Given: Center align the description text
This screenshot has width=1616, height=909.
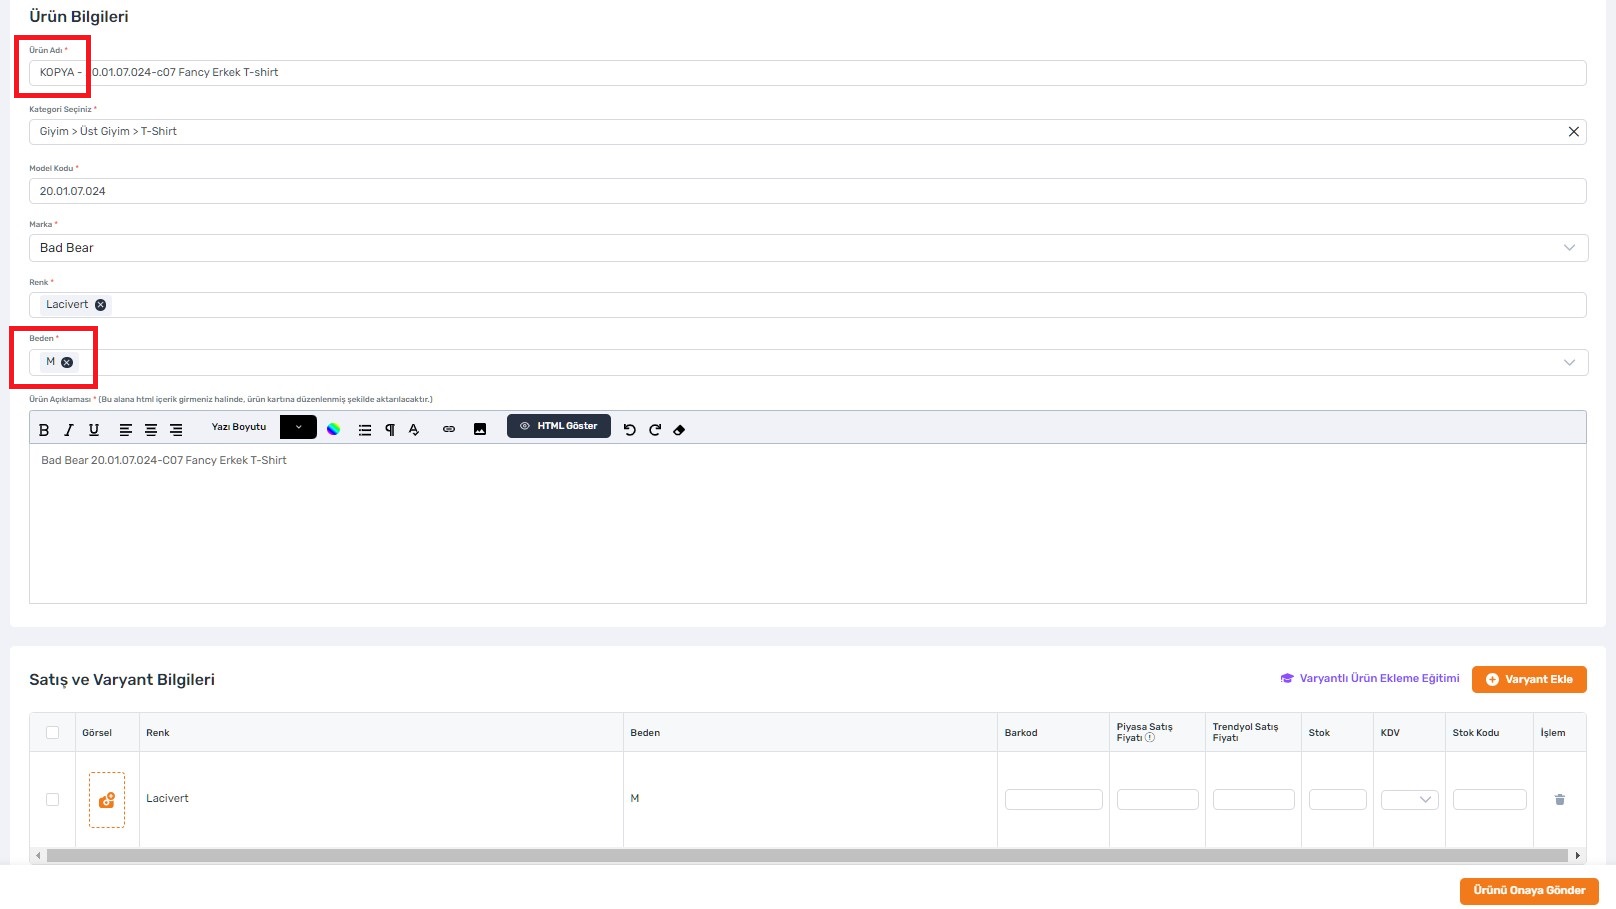Looking at the screenshot, I should tap(151, 430).
